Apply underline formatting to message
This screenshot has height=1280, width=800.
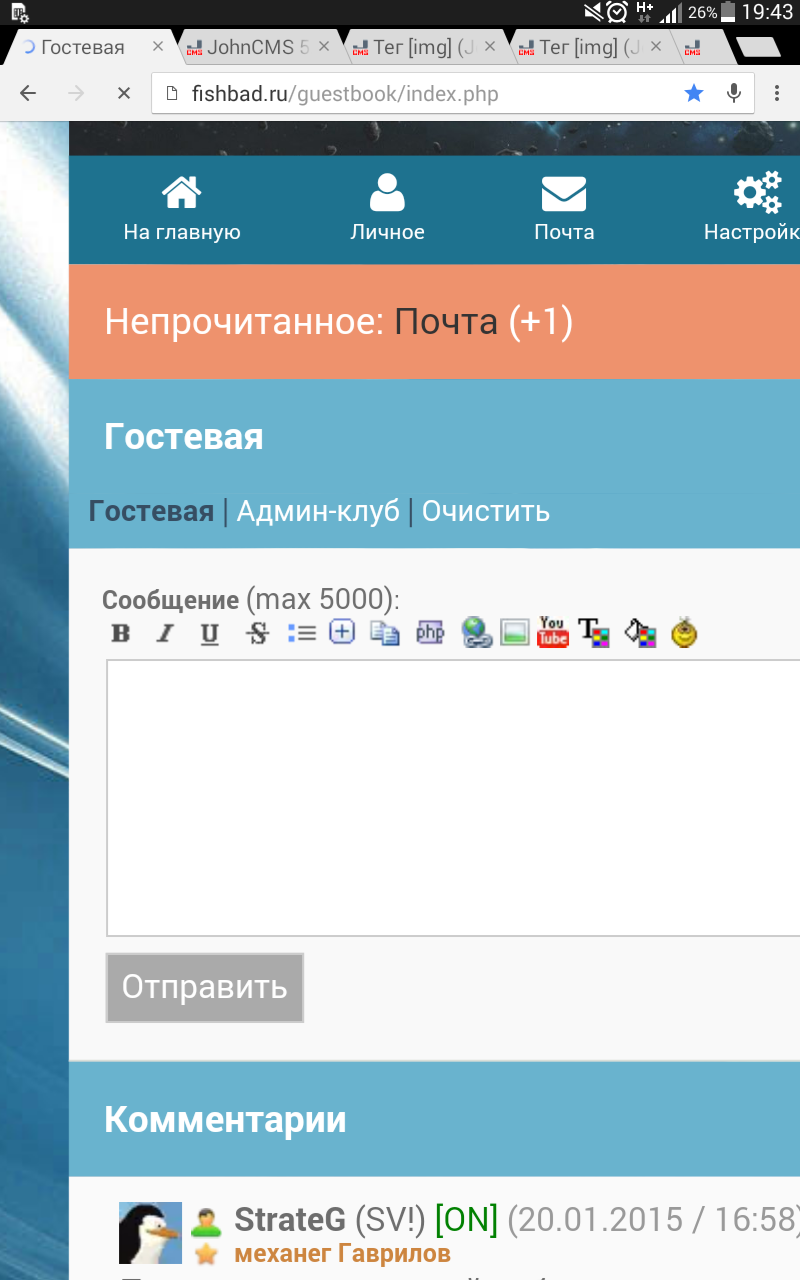pos(209,633)
